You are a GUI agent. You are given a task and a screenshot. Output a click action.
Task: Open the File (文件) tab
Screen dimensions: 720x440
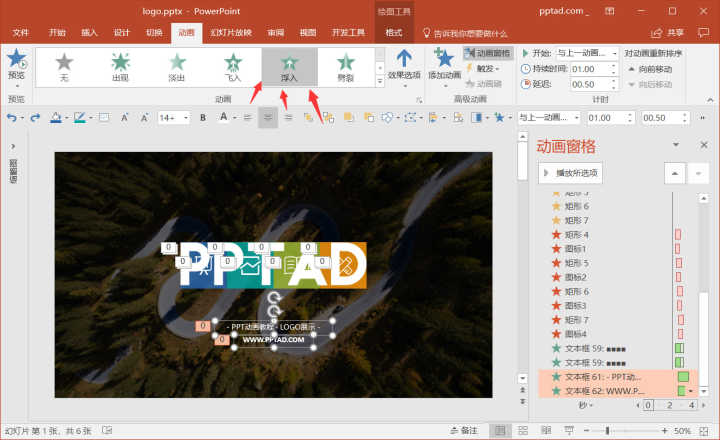coord(21,33)
